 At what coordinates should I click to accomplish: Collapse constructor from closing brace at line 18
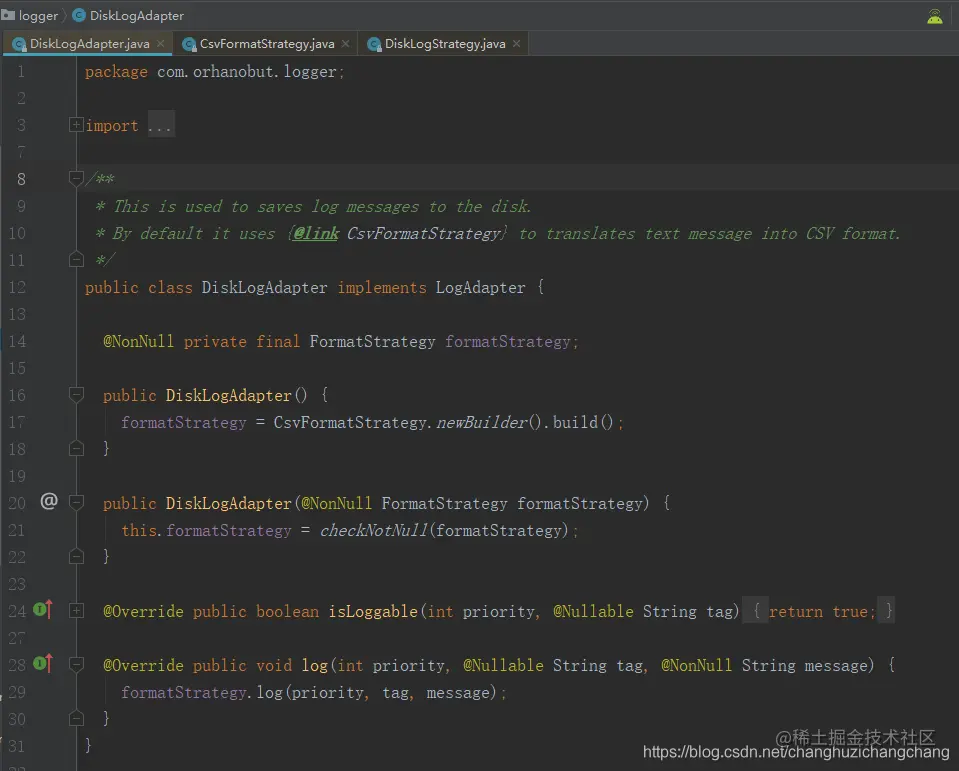[76, 448]
